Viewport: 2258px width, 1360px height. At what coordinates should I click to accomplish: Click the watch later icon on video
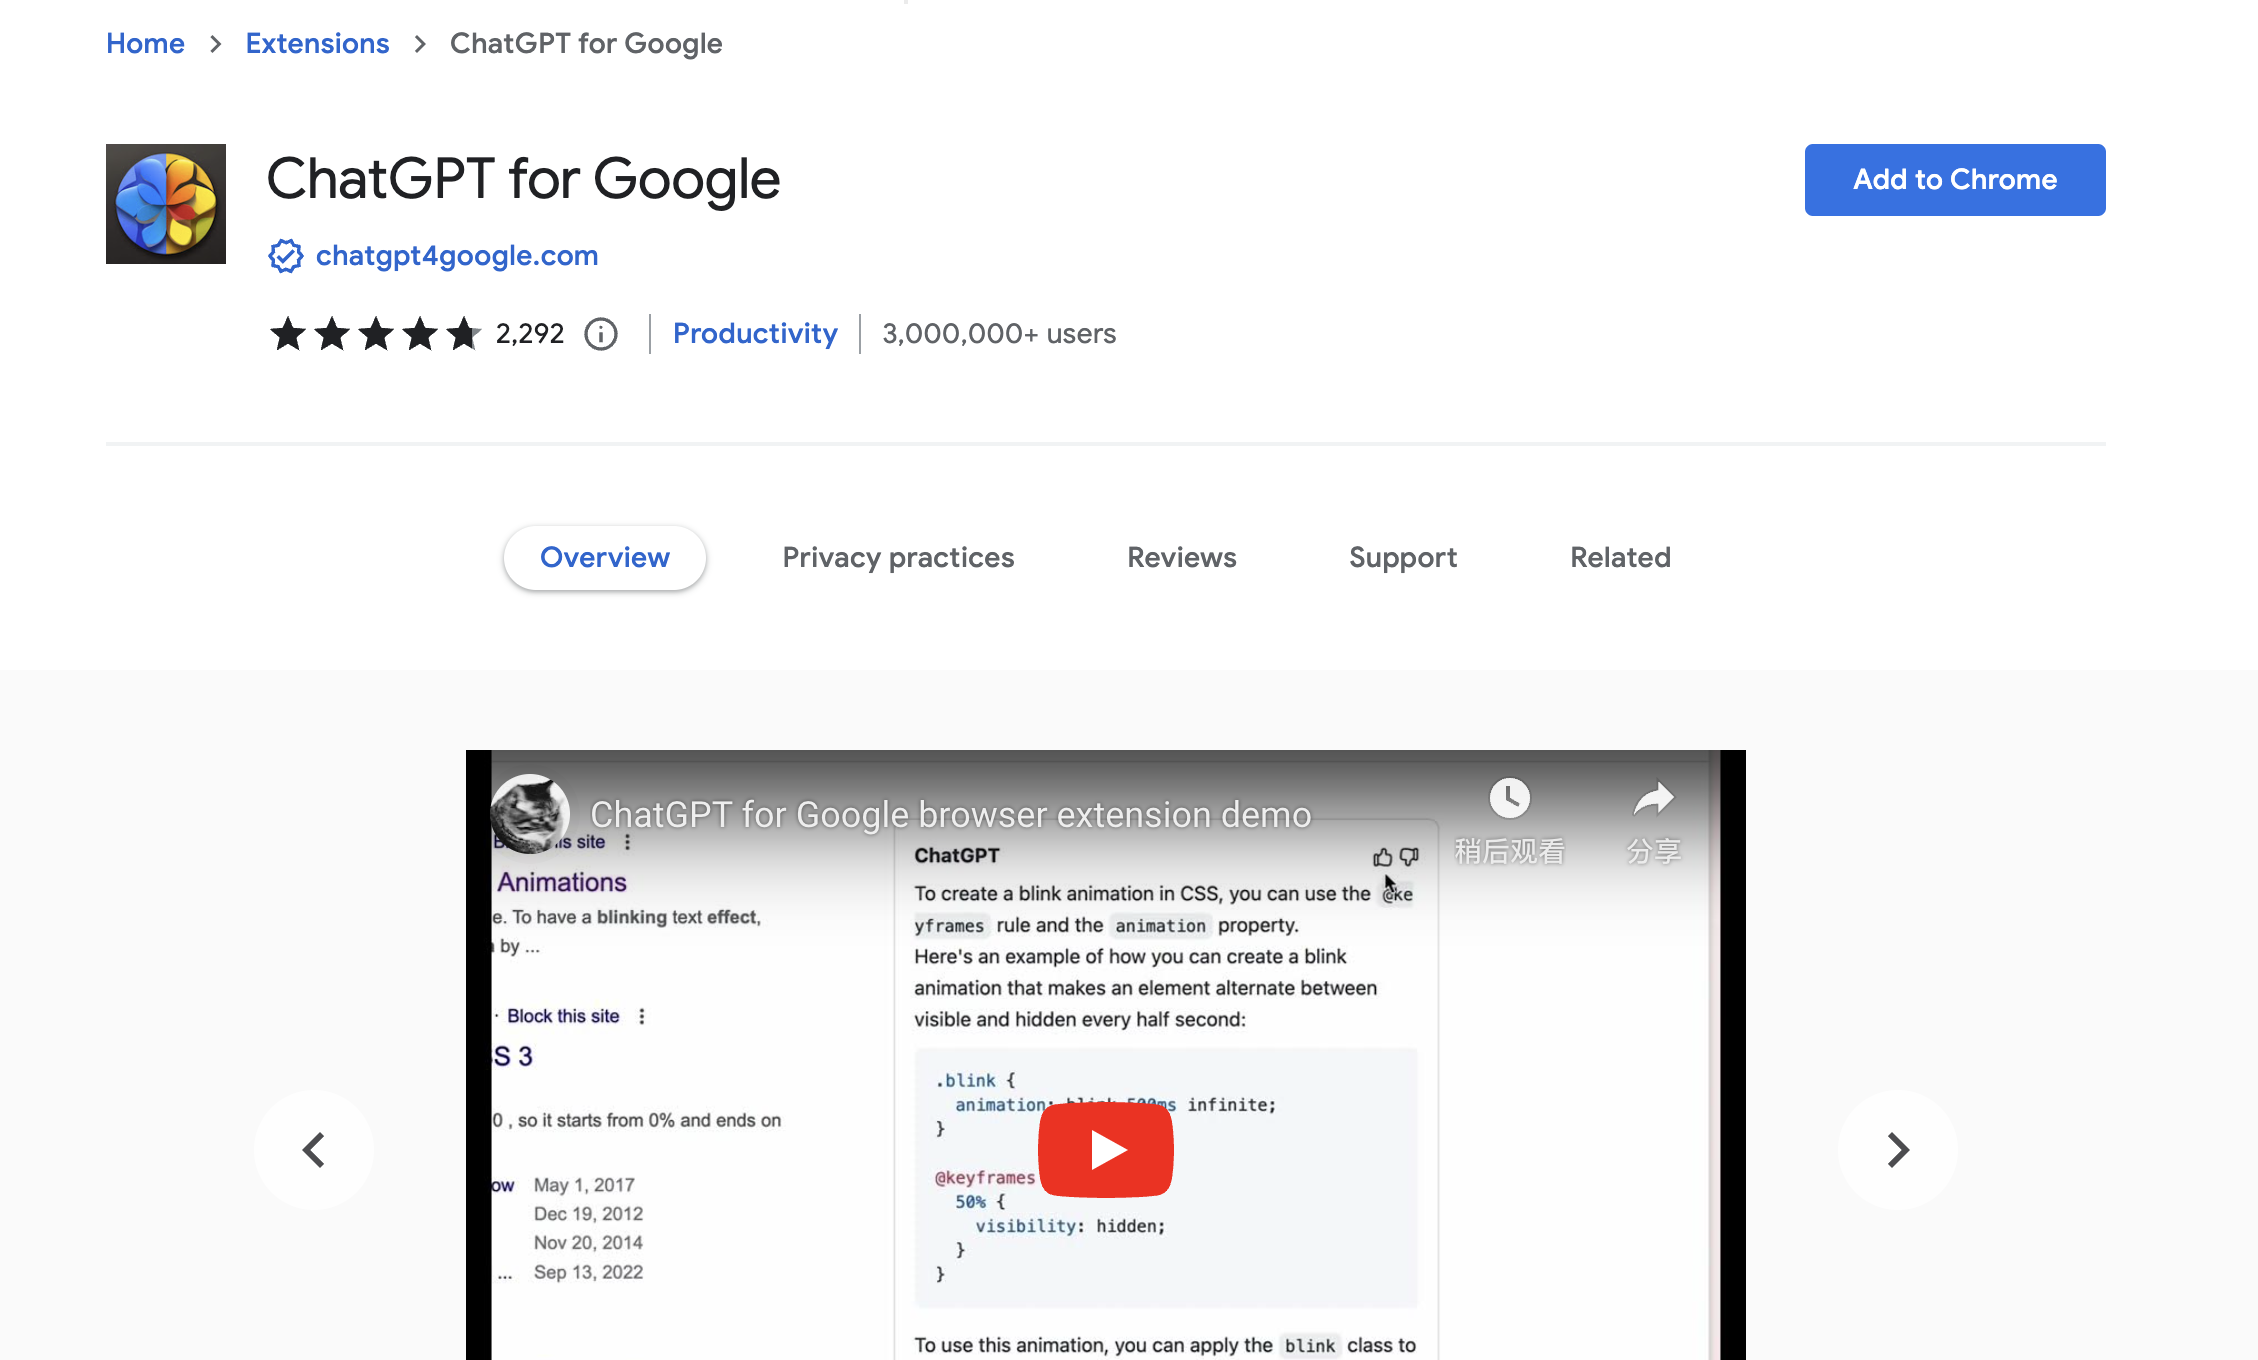(x=1510, y=795)
